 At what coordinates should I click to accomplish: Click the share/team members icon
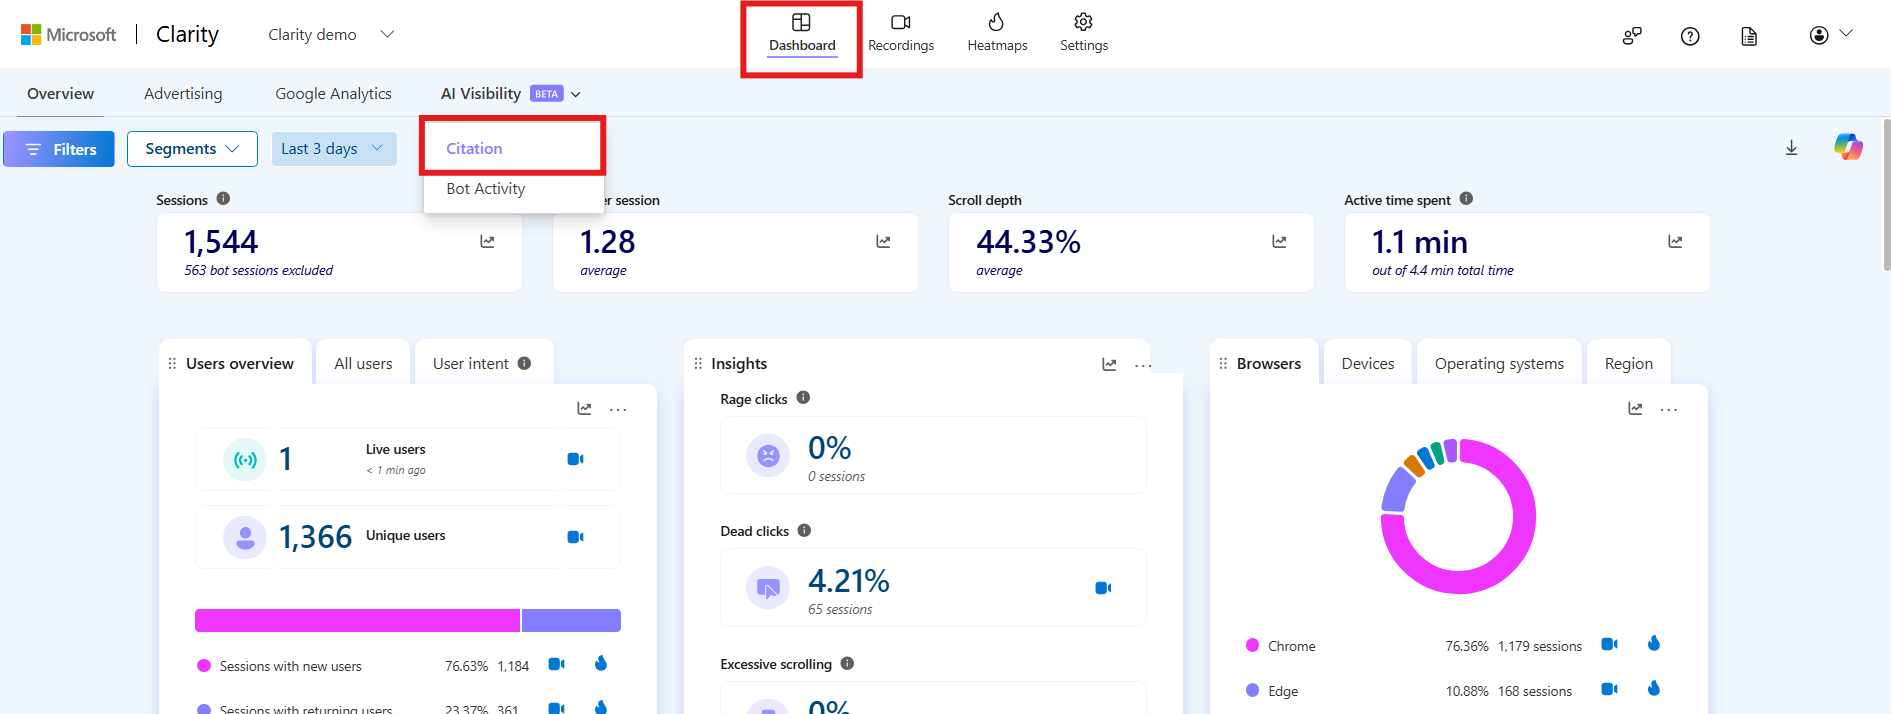pos(1632,36)
